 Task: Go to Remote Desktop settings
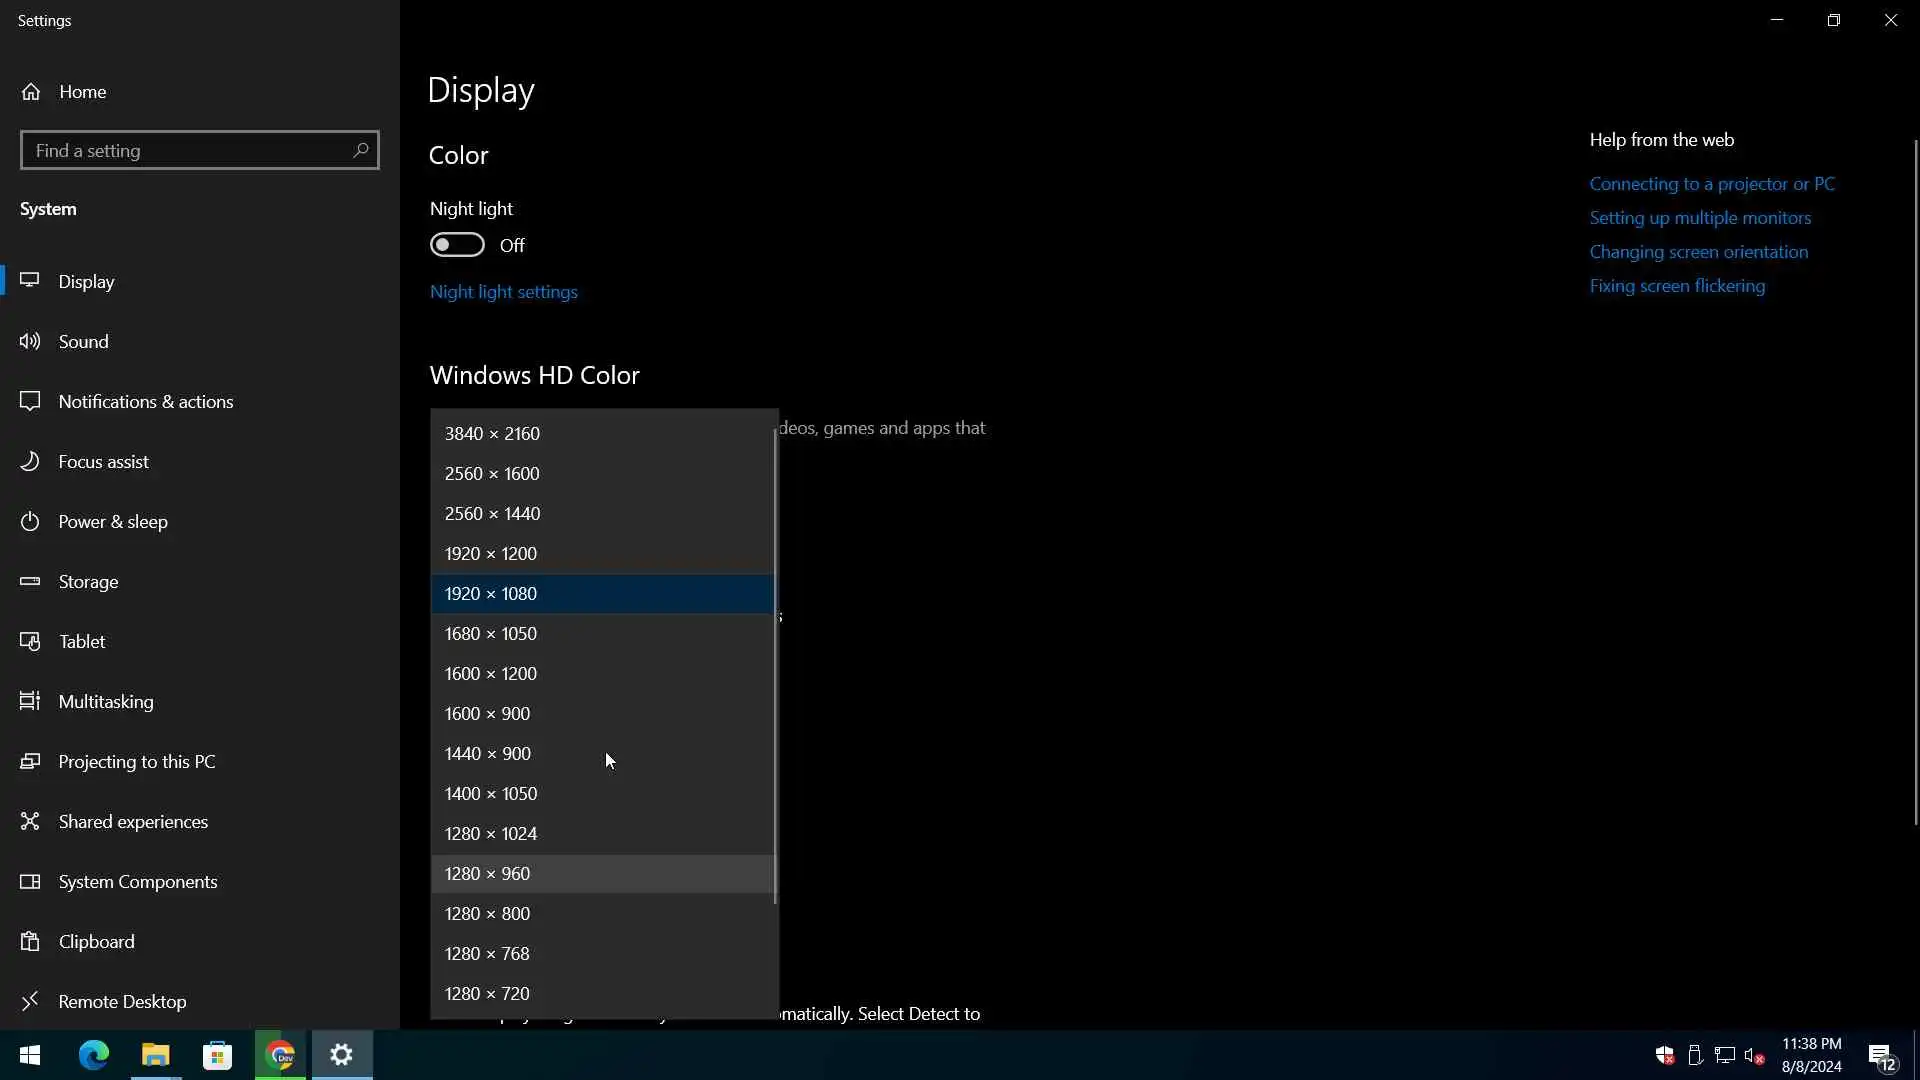click(122, 1002)
